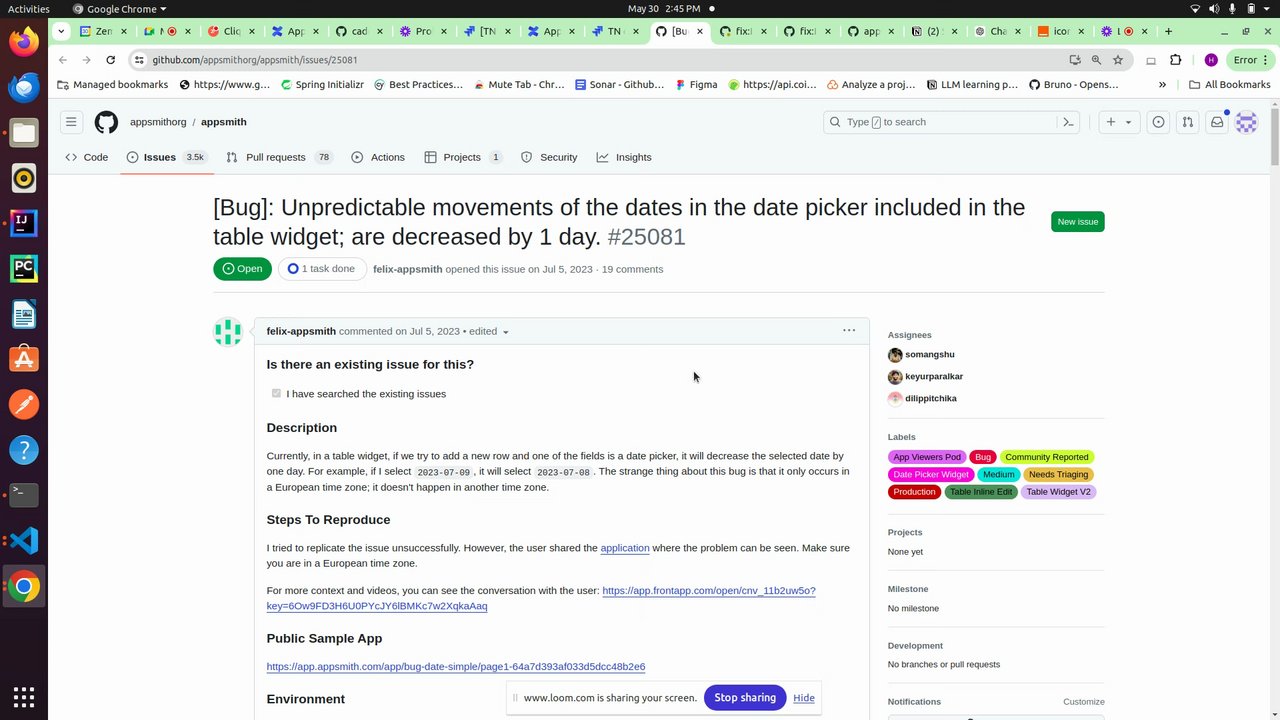The height and width of the screenshot is (720, 1280).
Task: Select the 'Production' label
Action: (x=914, y=492)
